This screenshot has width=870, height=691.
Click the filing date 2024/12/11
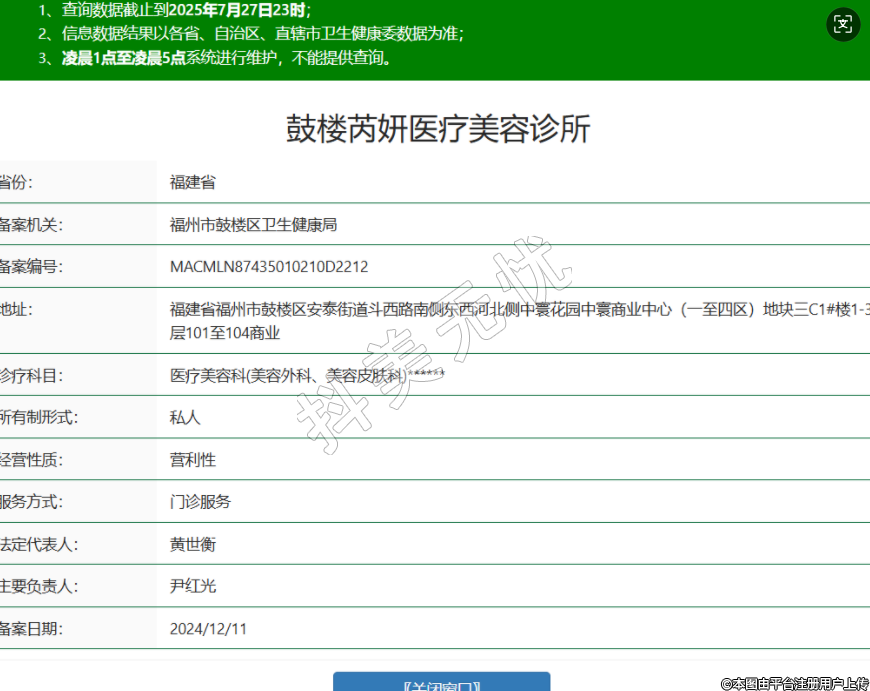click(x=208, y=628)
